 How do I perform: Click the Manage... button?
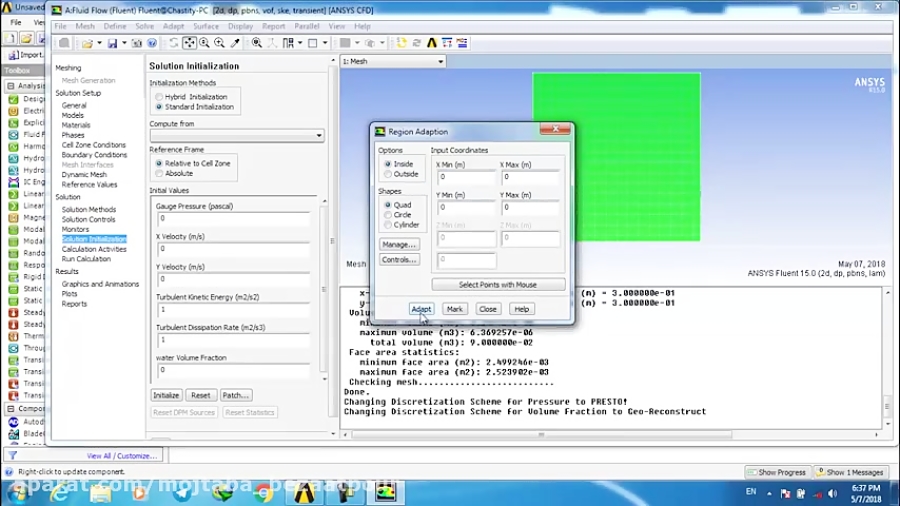pyautogui.click(x=399, y=244)
